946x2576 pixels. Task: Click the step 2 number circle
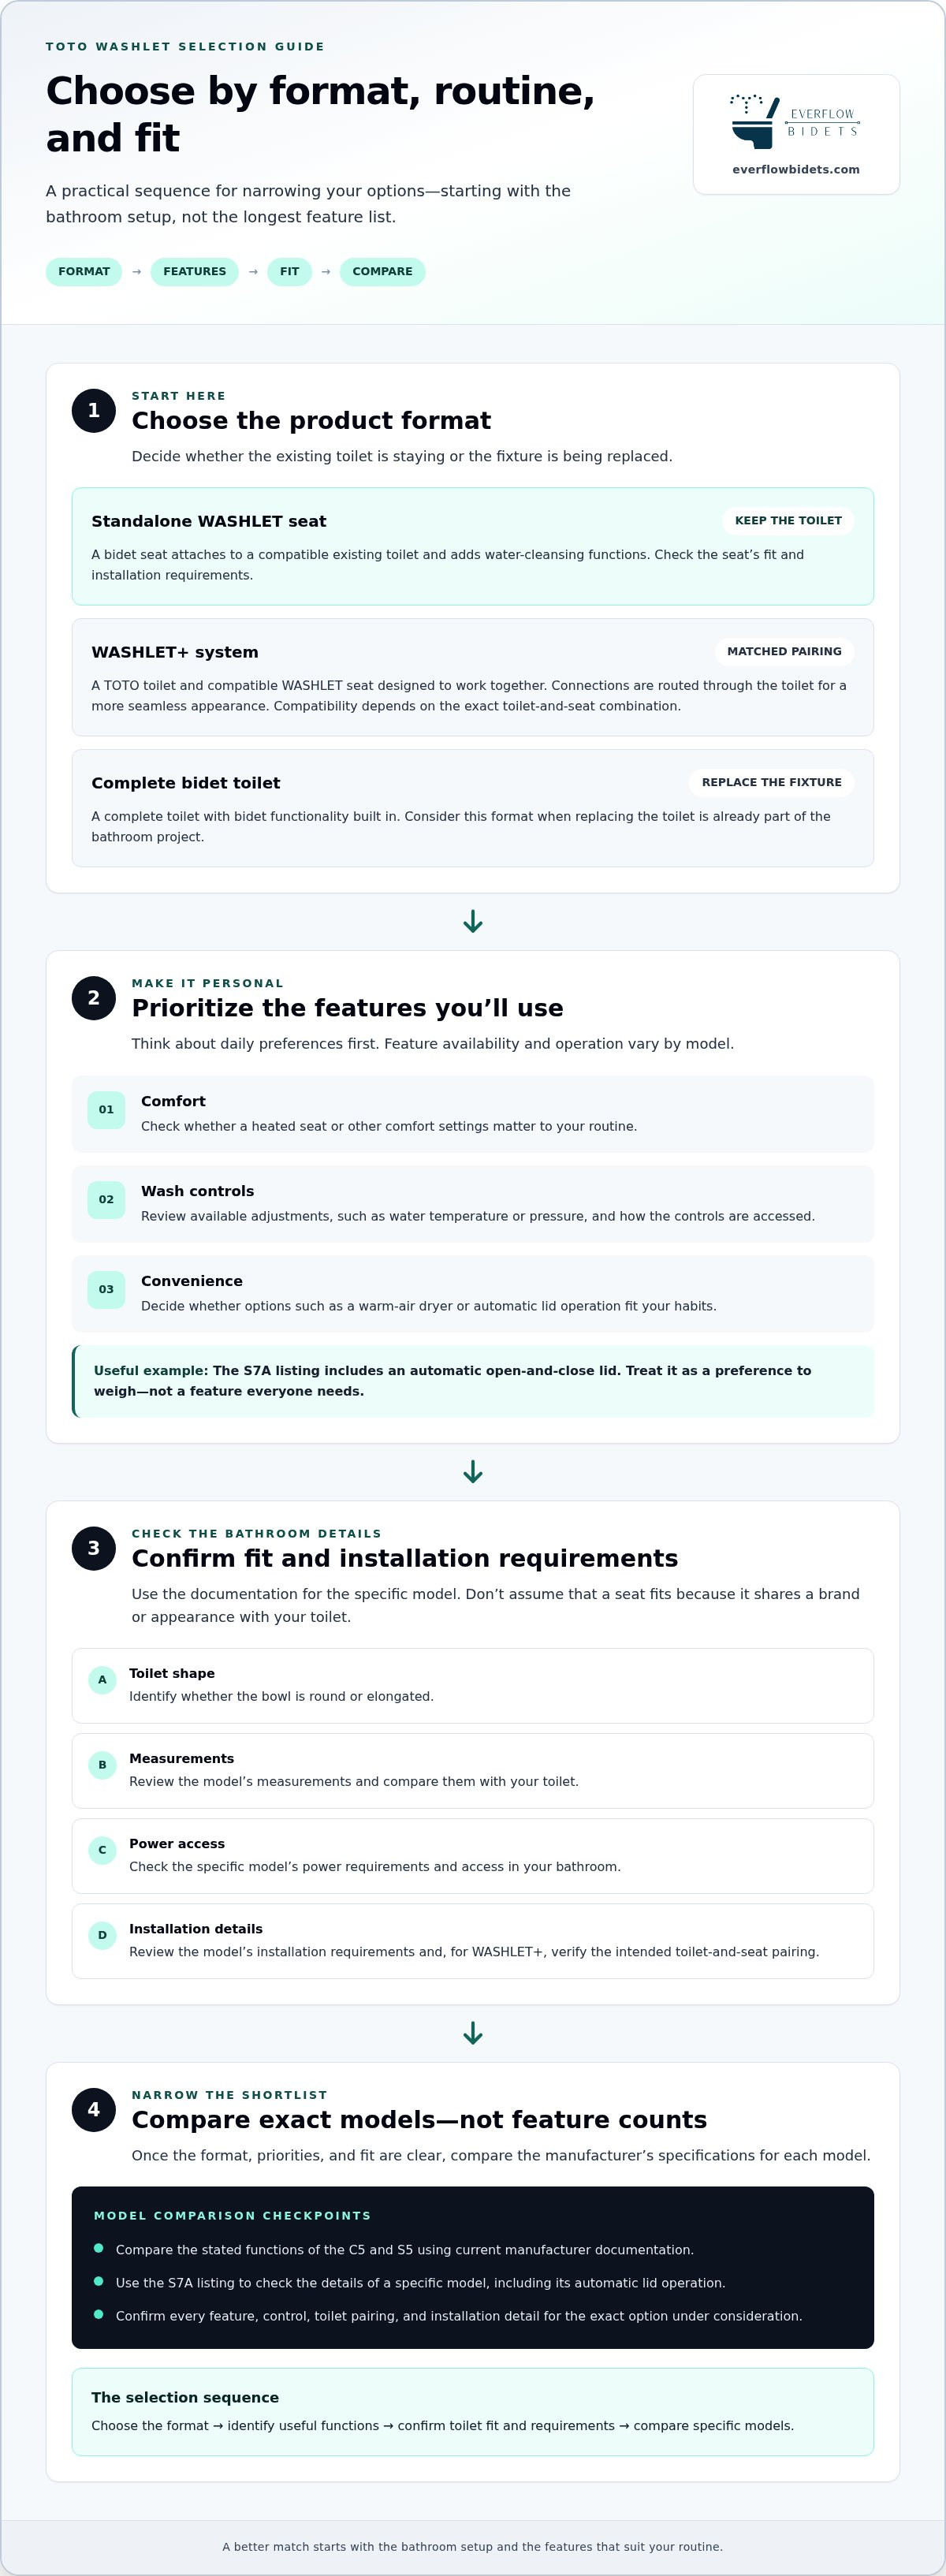tap(94, 998)
